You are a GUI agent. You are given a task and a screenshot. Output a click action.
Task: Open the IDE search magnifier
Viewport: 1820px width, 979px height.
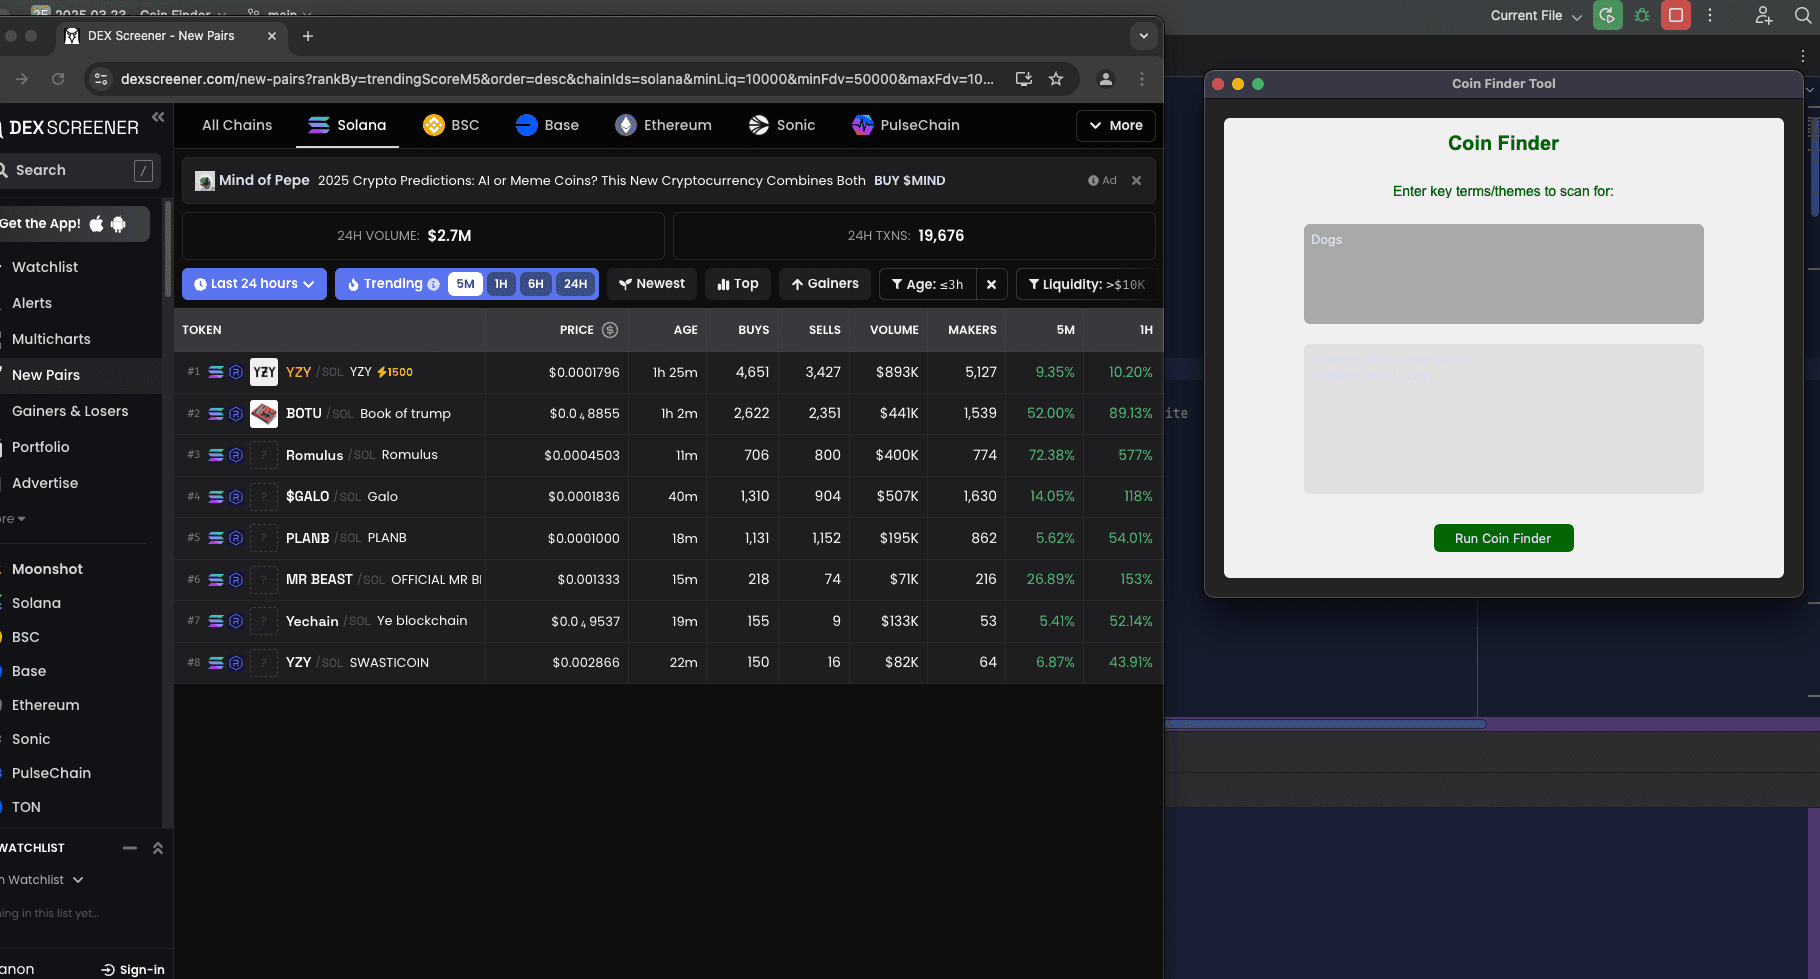pyautogui.click(x=1803, y=15)
